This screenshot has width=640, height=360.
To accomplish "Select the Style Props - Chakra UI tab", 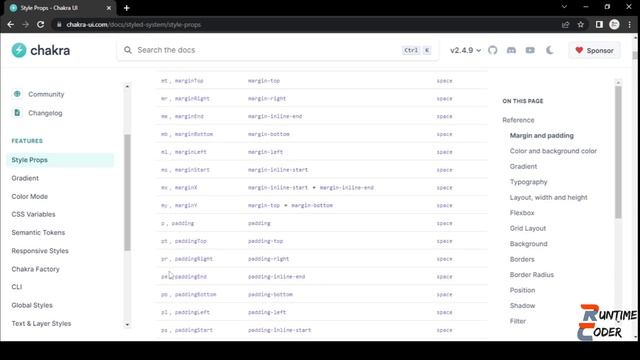I will pyautogui.click(x=60, y=8).
